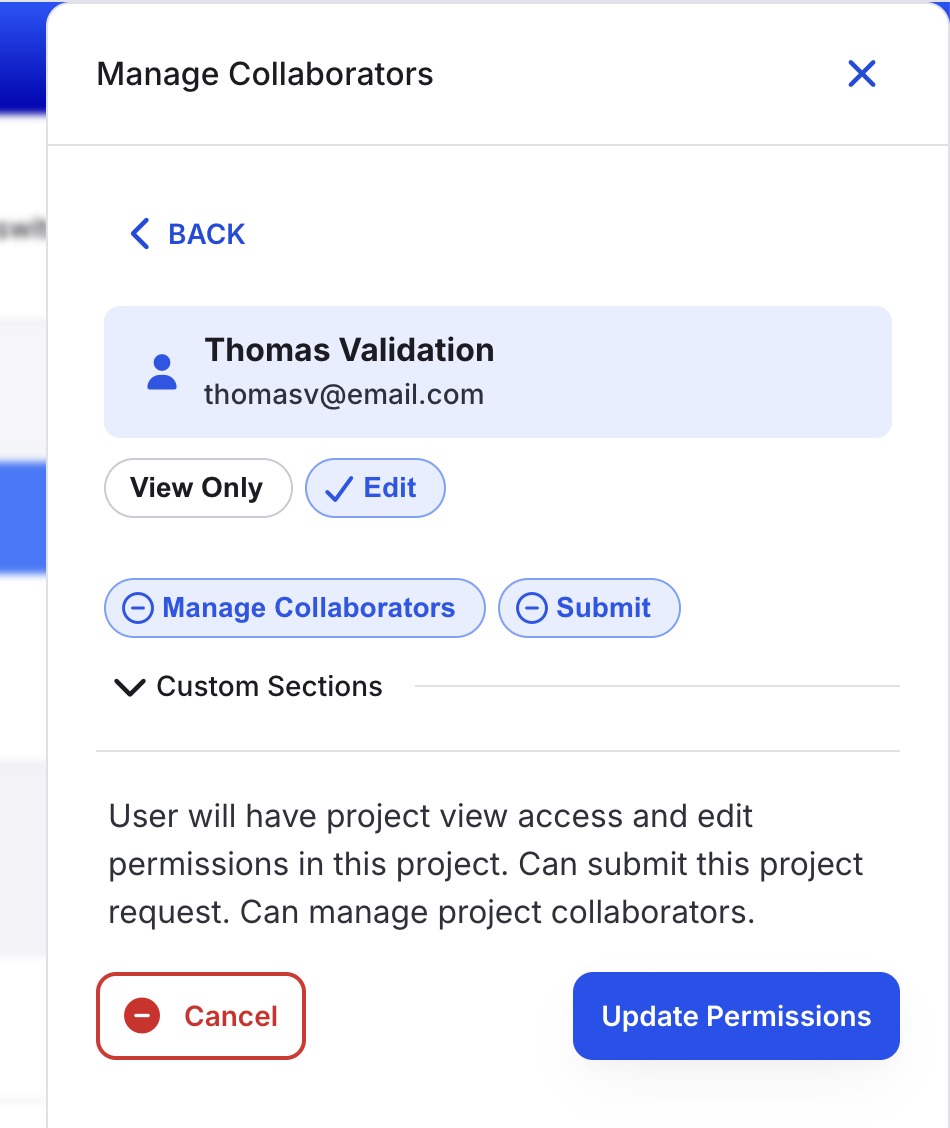The image size is (950, 1128).
Task: Click the Cancel button
Action: (201, 1016)
